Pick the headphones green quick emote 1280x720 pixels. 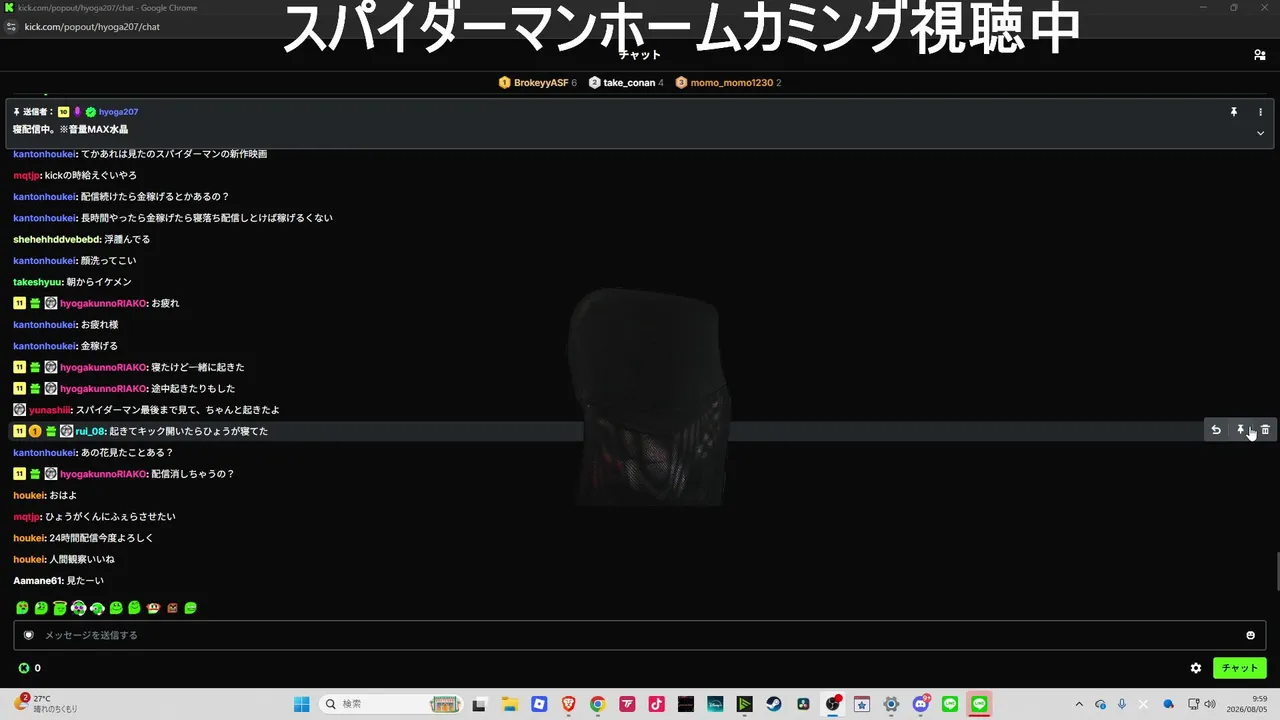click(78, 608)
